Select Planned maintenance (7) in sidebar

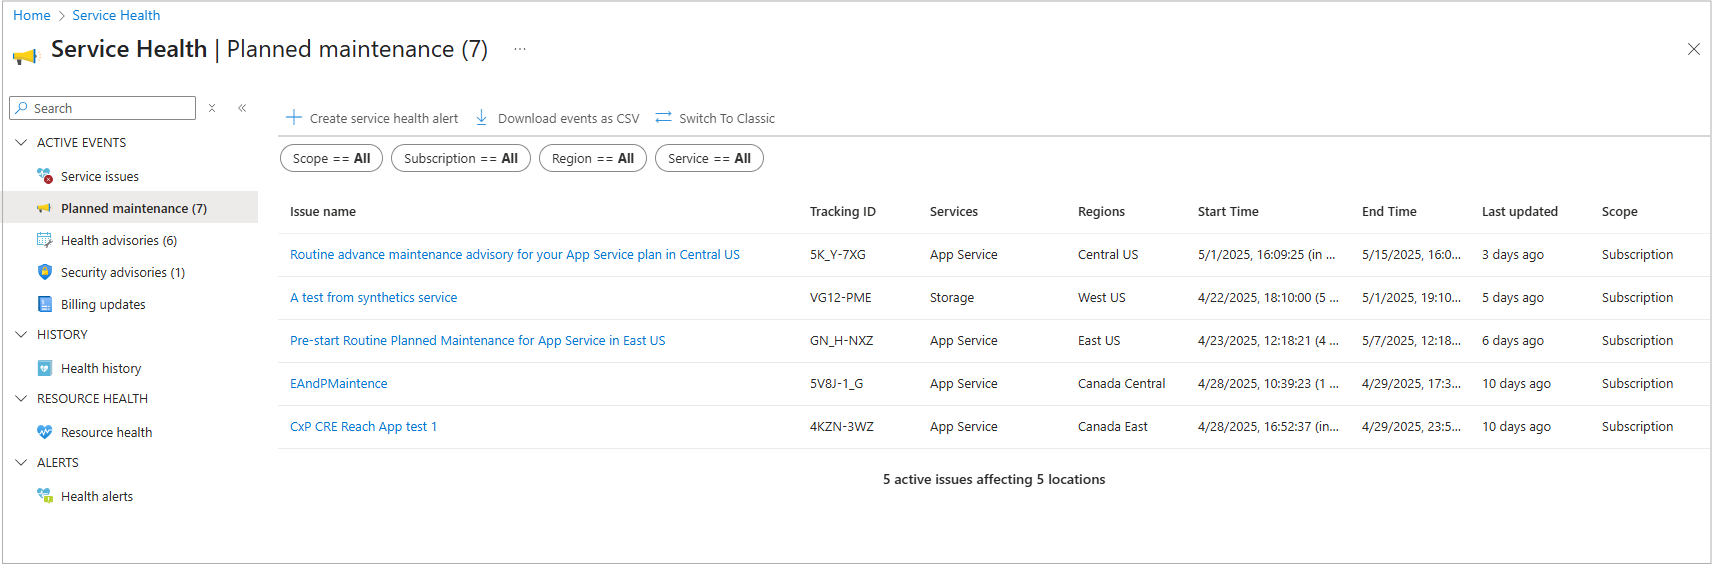pyautogui.click(x=133, y=208)
